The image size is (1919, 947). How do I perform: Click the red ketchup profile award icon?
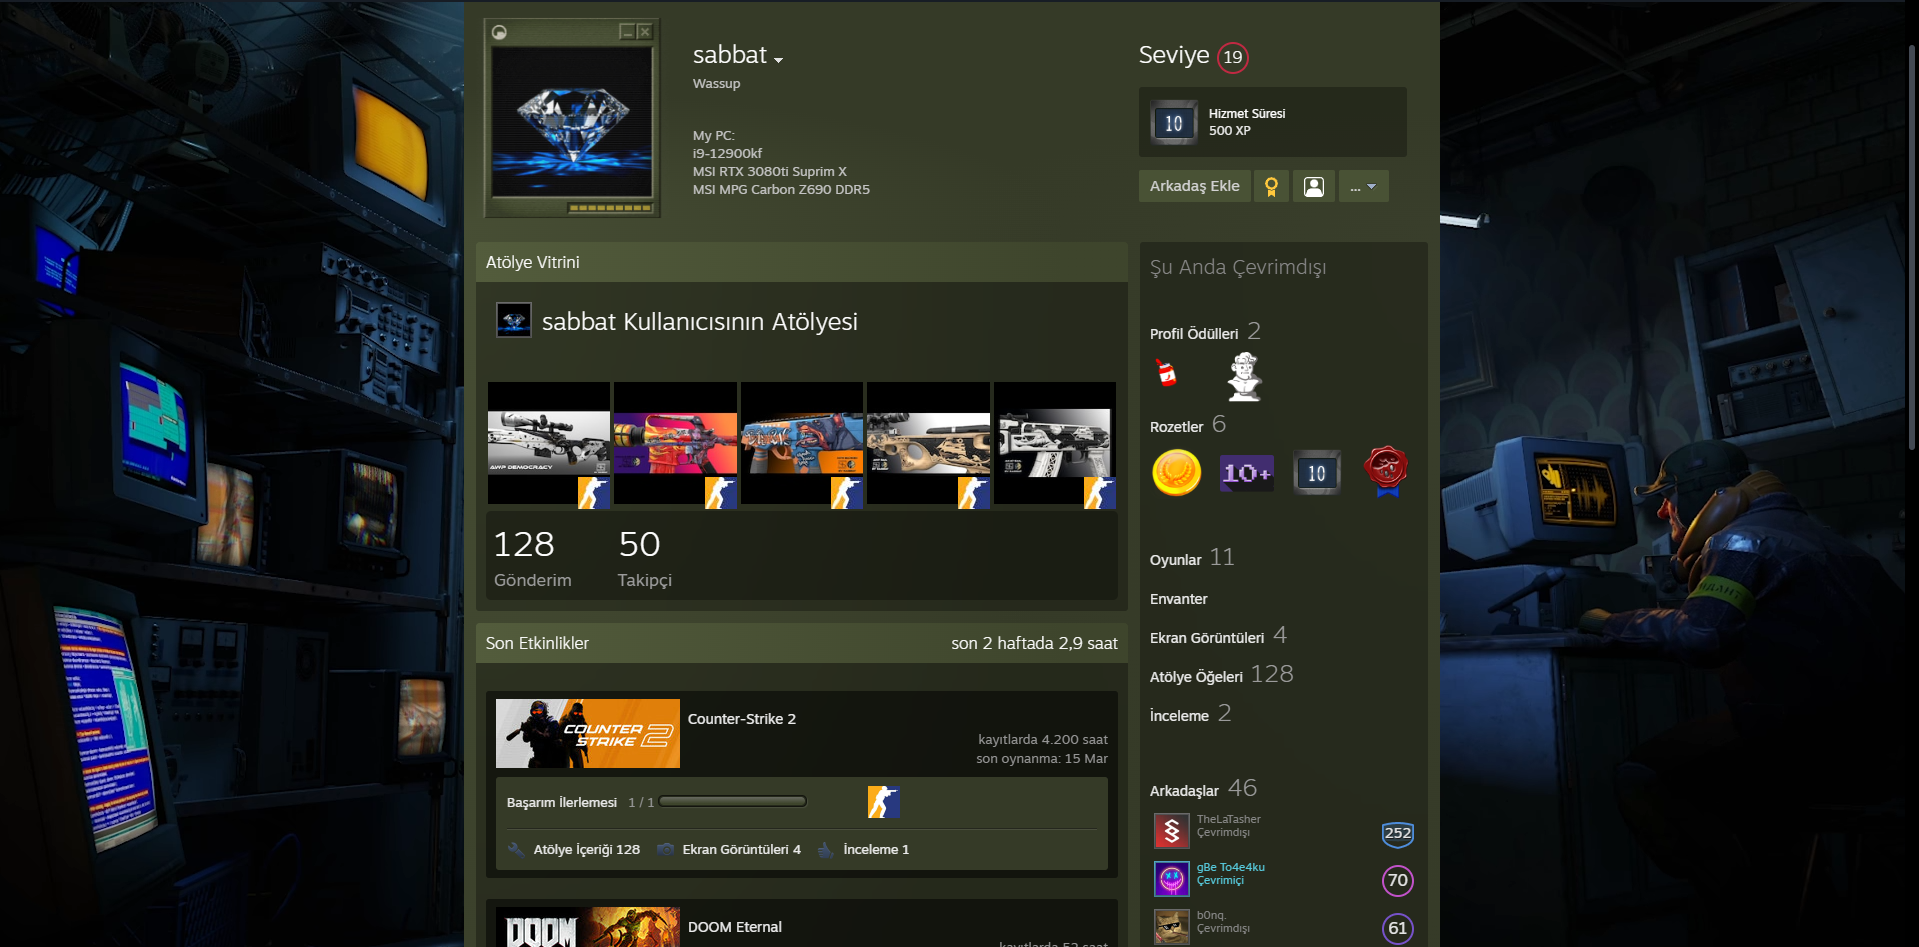1166,373
